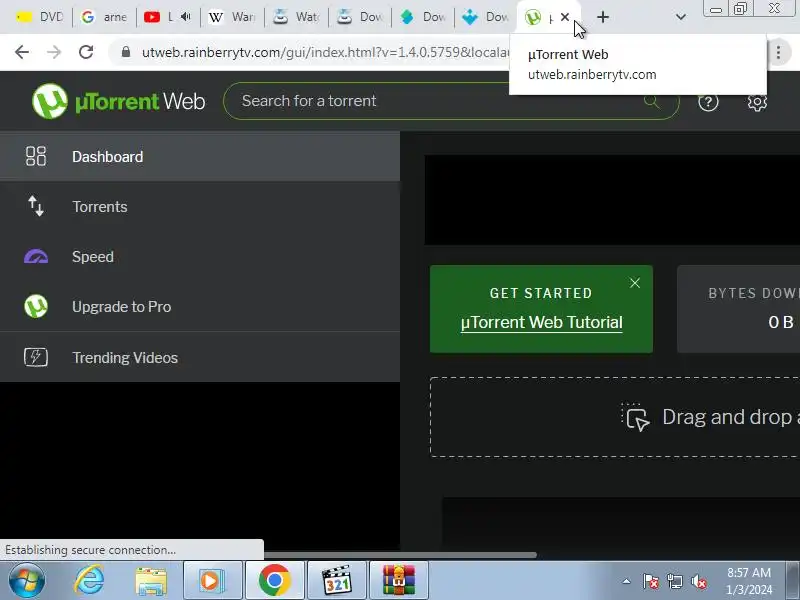Reload the current page
This screenshot has width=800, height=600.
point(86,52)
